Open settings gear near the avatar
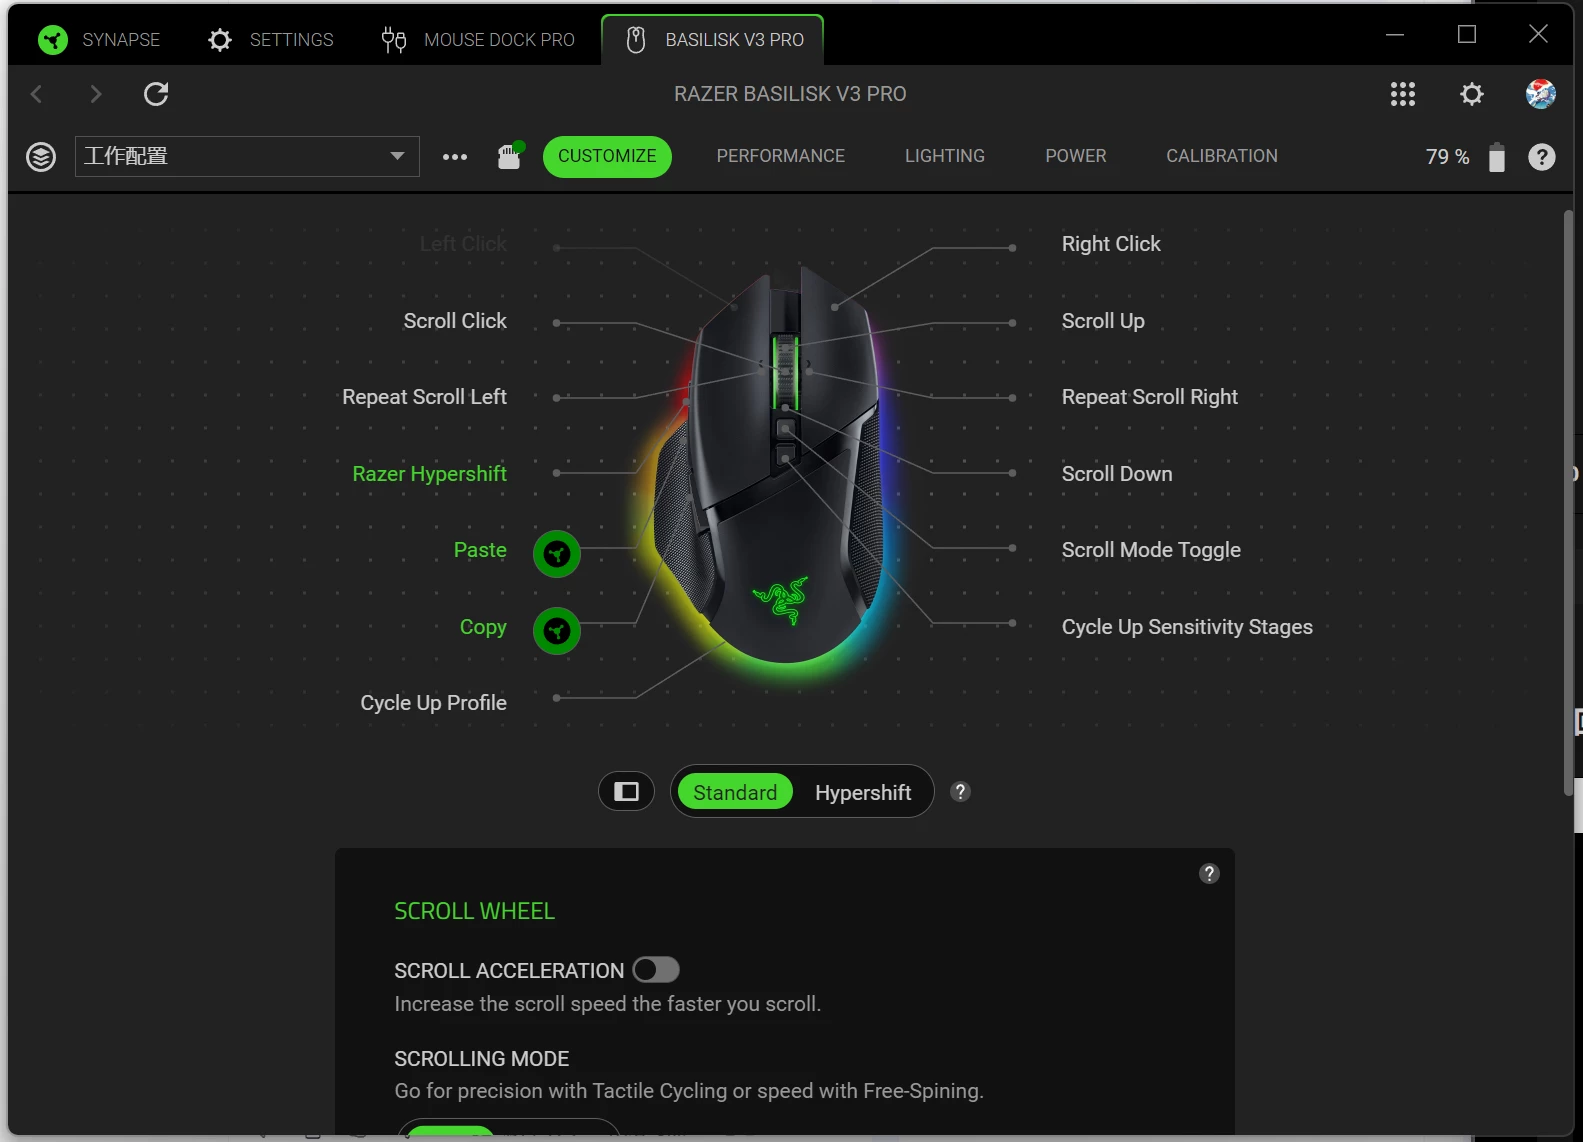This screenshot has width=1583, height=1142. [x=1472, y=94]
